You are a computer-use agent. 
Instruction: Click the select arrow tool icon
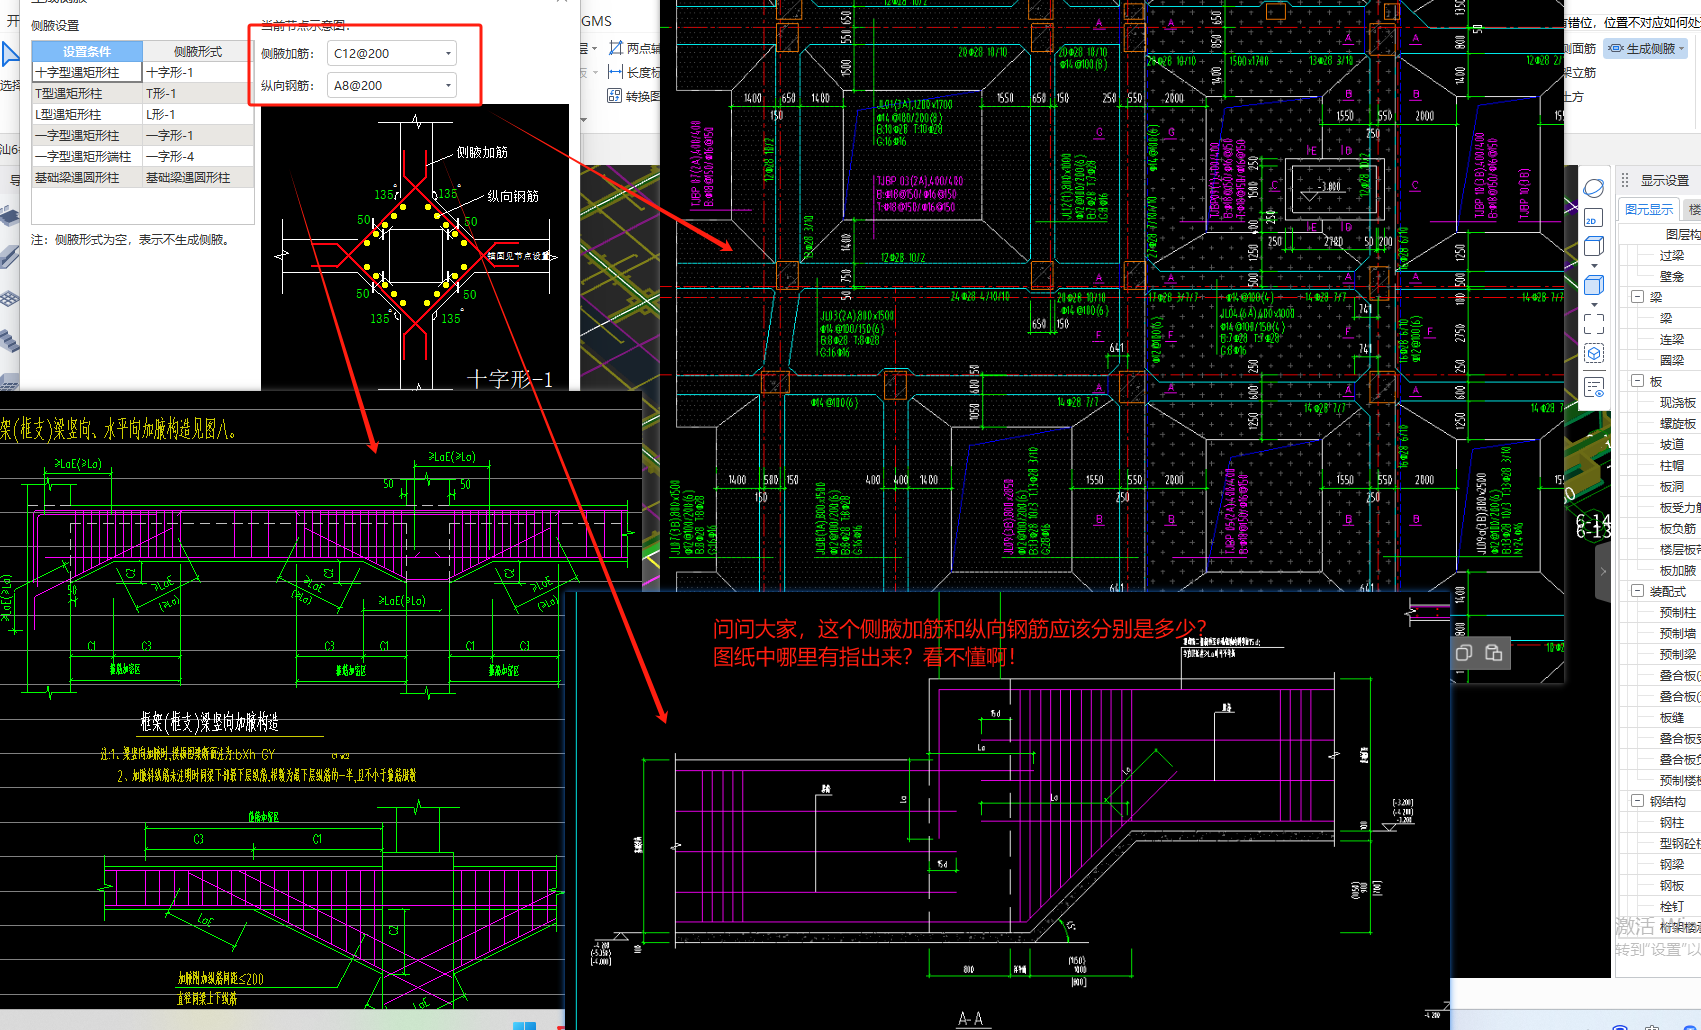9,54
